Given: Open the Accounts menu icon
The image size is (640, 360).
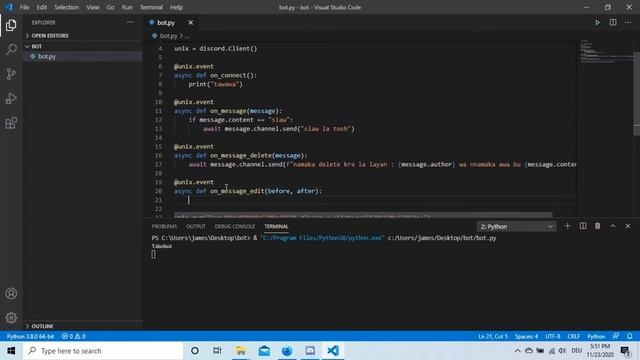Looking at the screenshot, I should click(11, 293).
